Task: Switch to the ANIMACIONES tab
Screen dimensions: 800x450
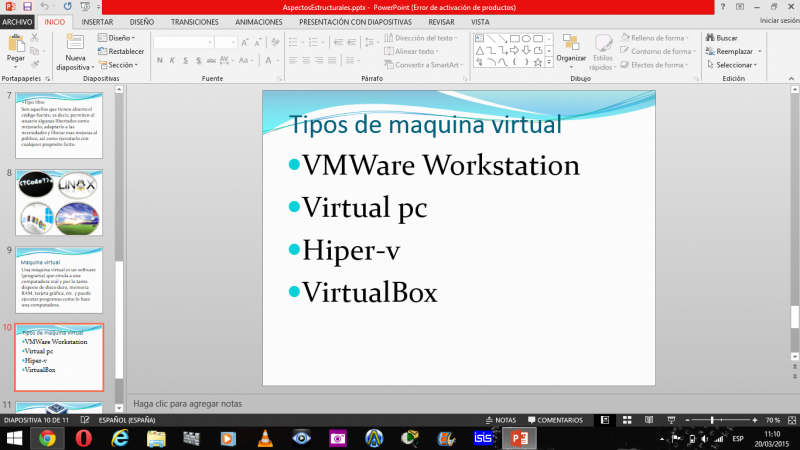Action: pos(259,22)
